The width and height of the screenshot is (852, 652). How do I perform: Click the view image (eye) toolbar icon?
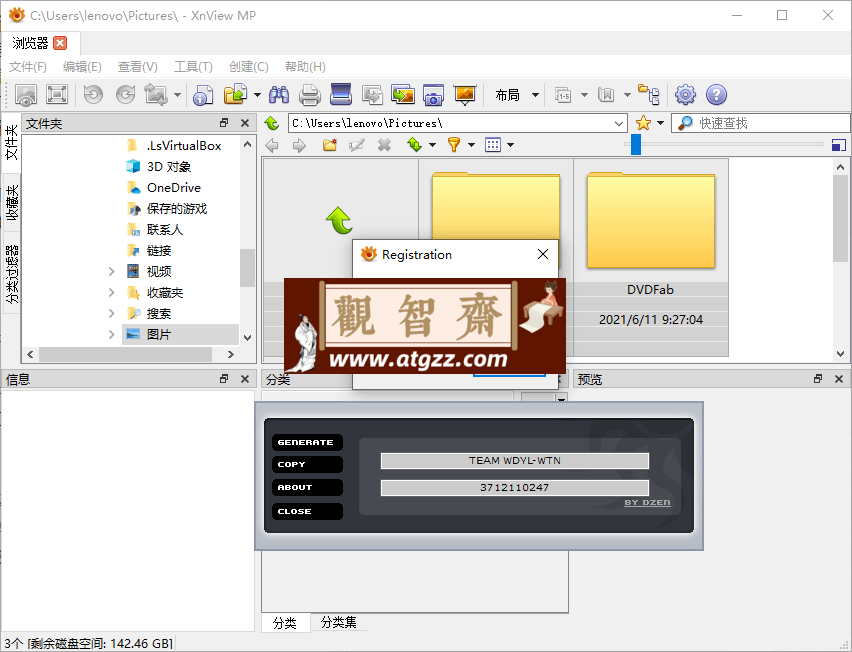pos(26,95)
